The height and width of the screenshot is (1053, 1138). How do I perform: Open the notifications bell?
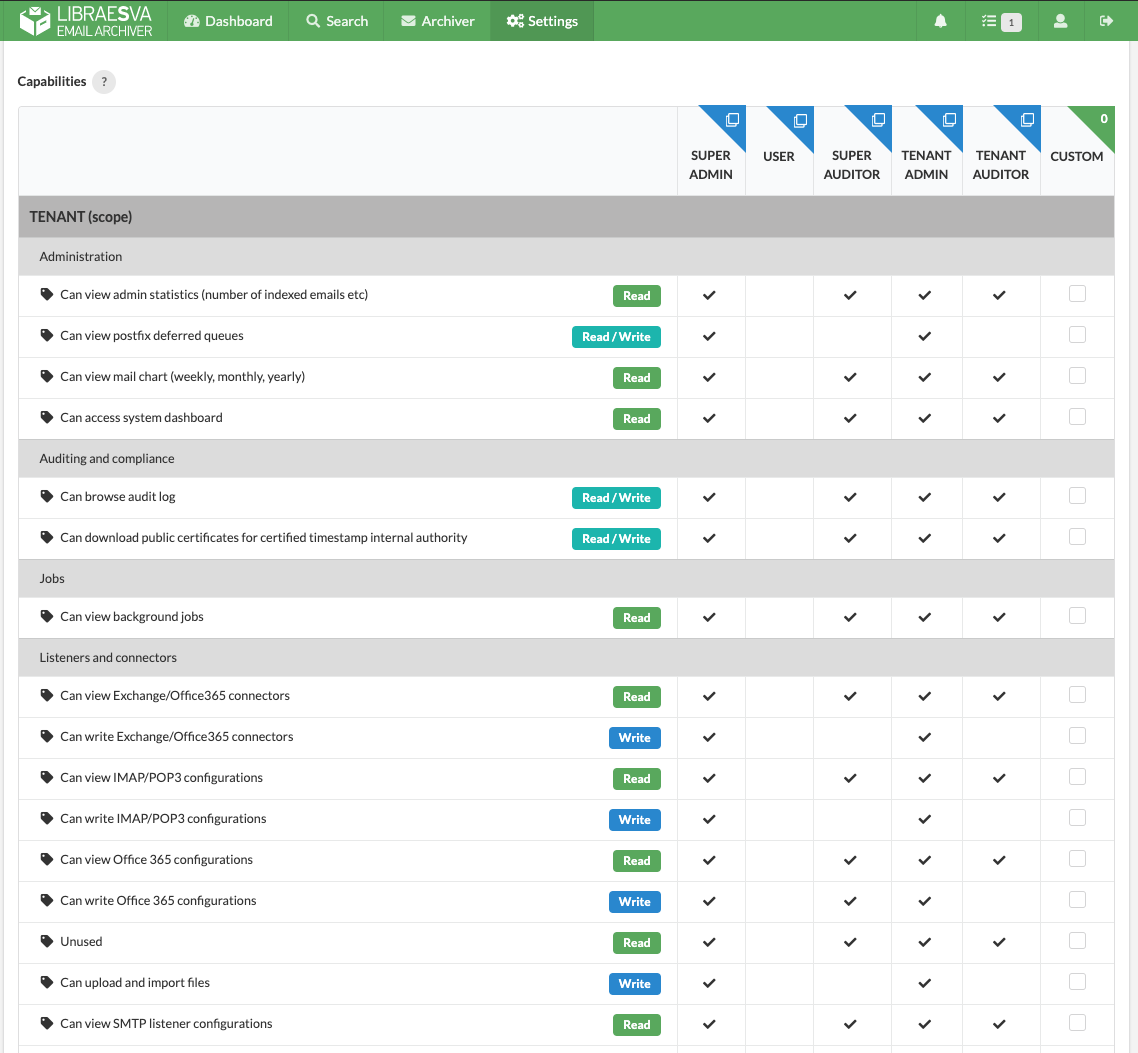tap(940, 21)
